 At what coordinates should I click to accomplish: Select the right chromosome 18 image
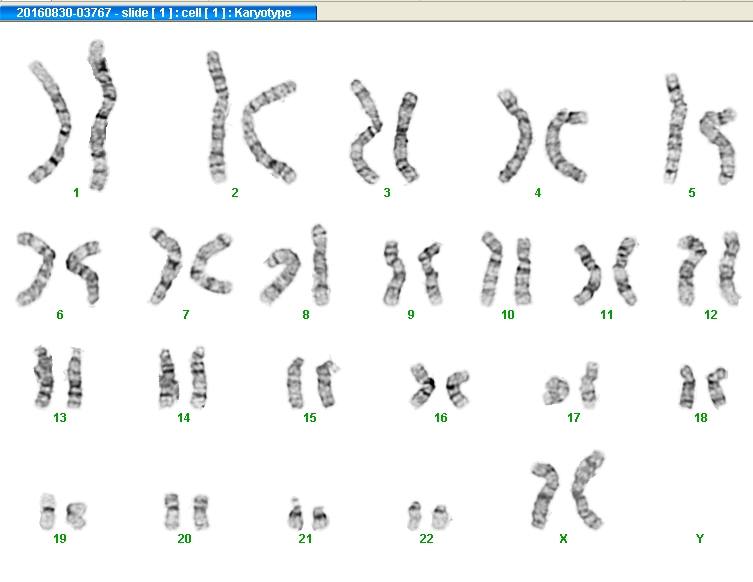click(717, 388)
